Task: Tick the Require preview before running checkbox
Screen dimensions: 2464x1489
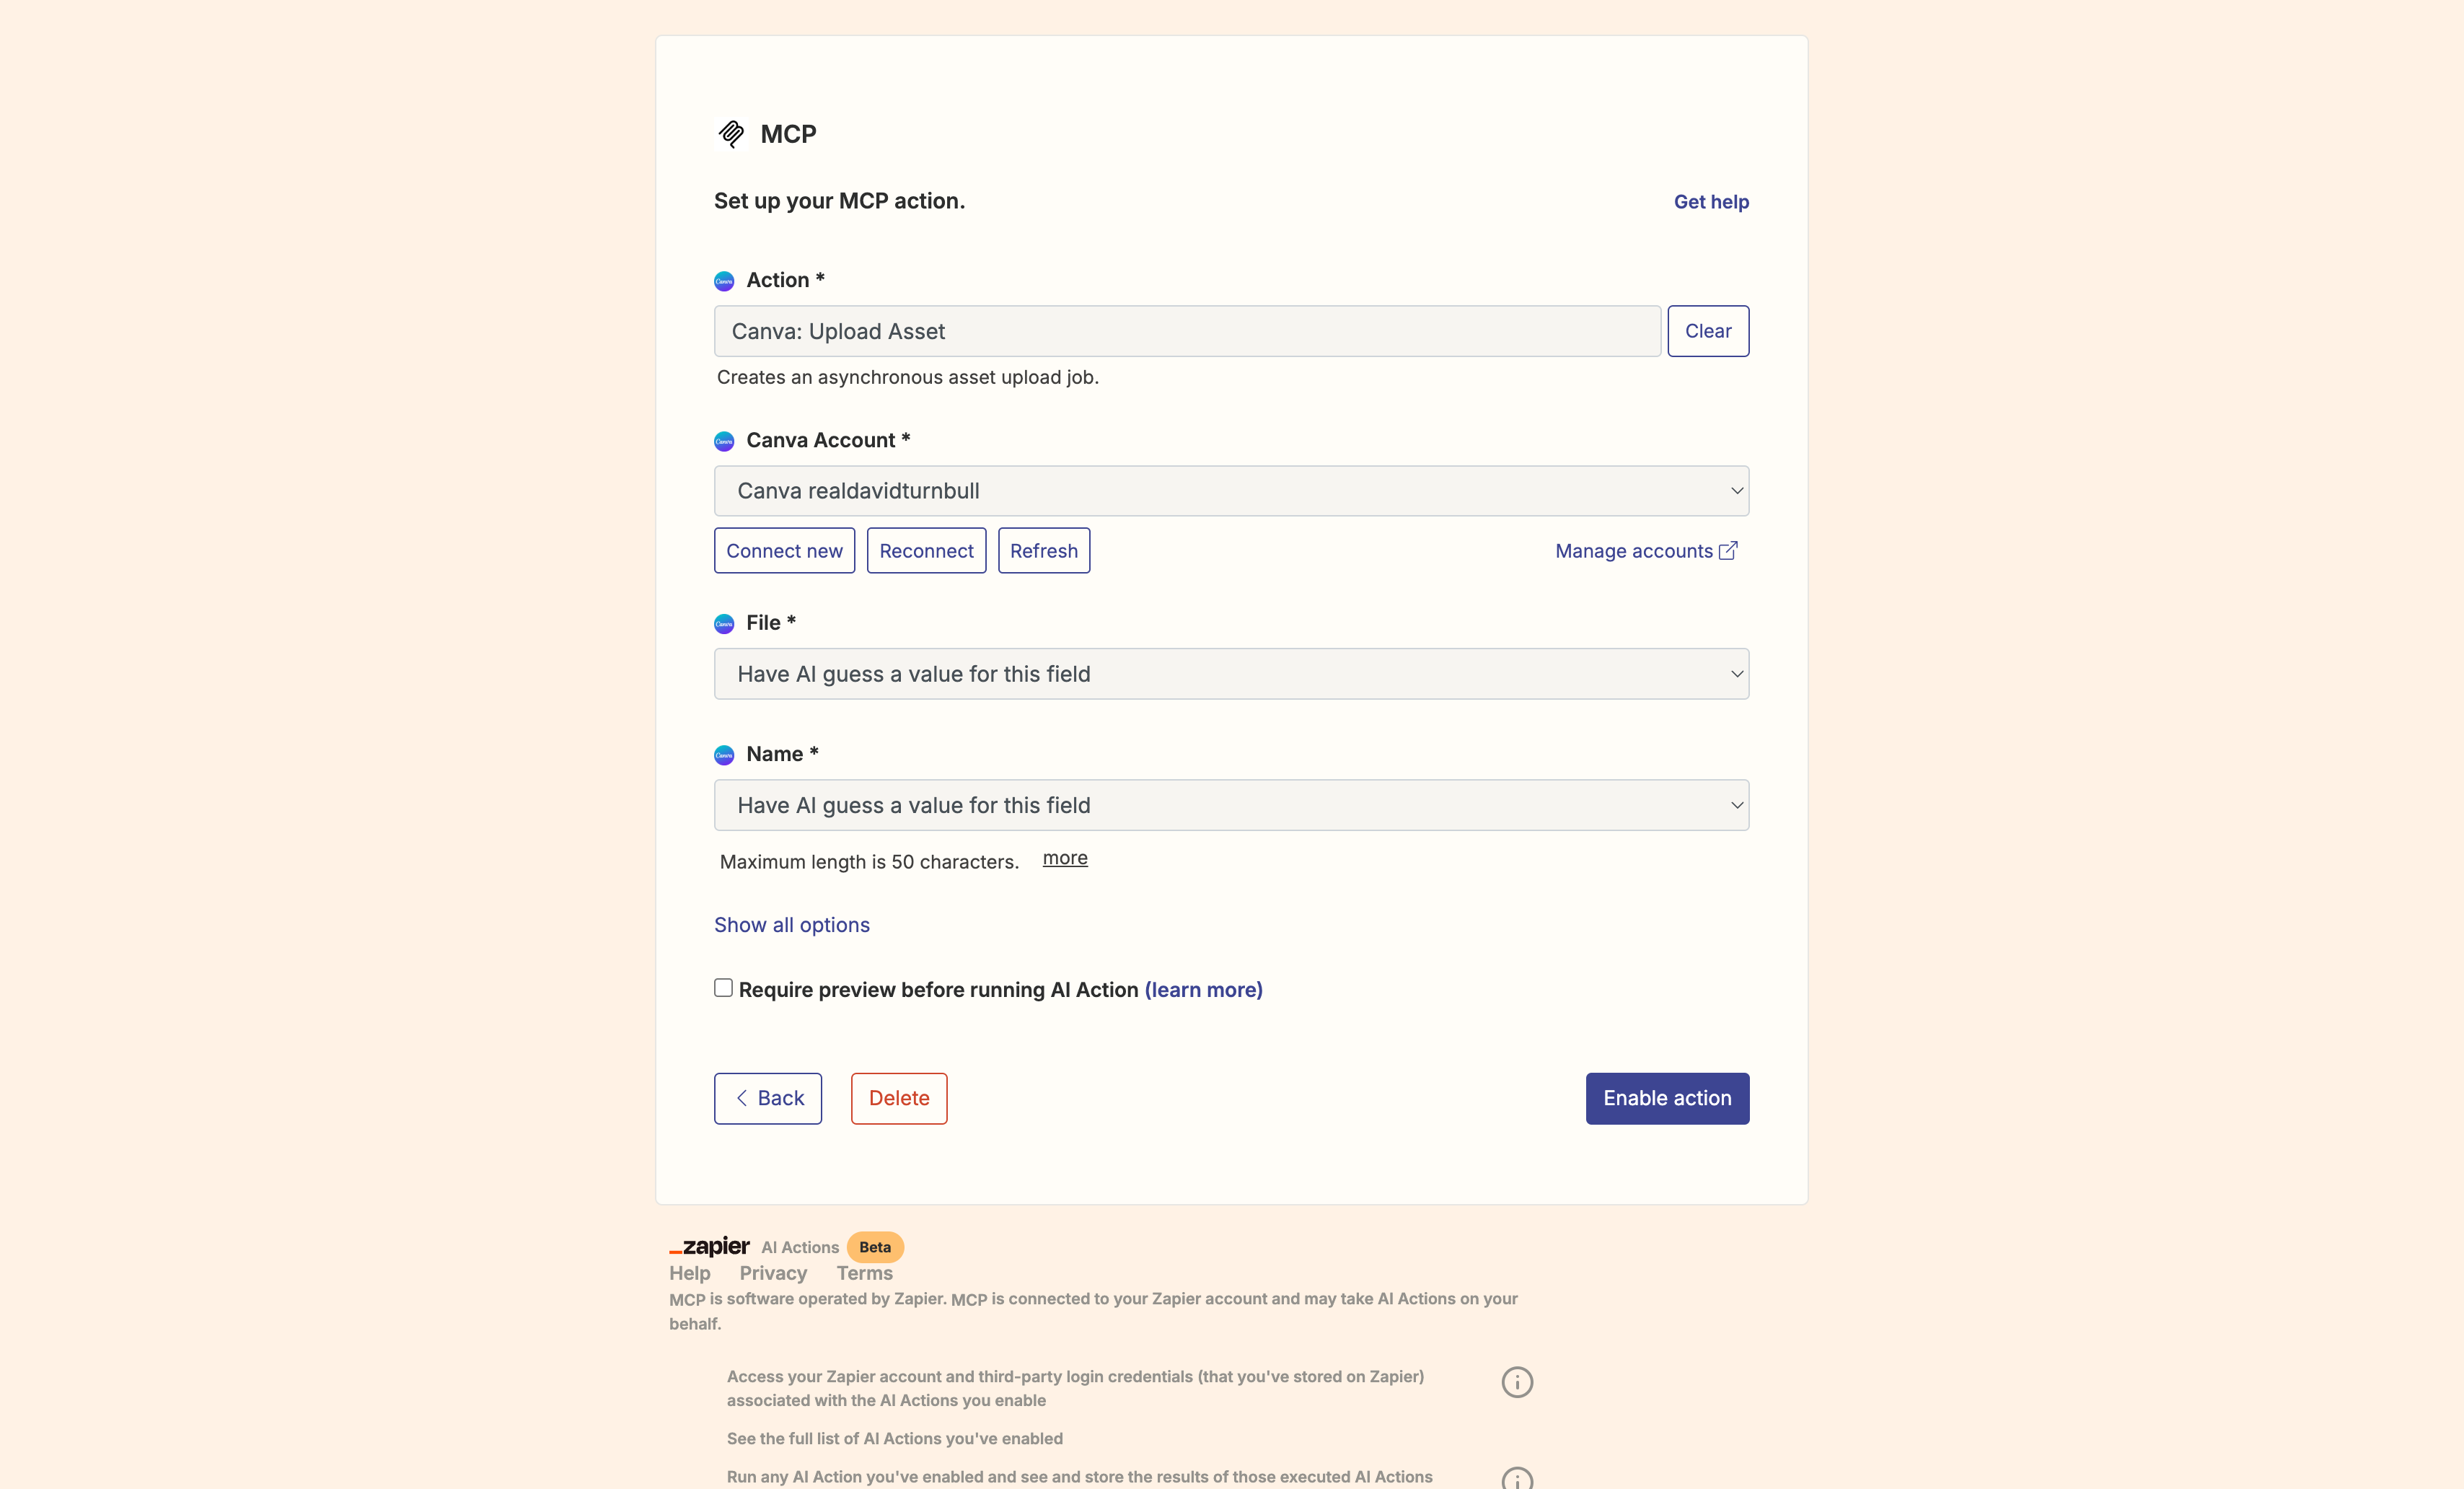Action: coord(723,988)
